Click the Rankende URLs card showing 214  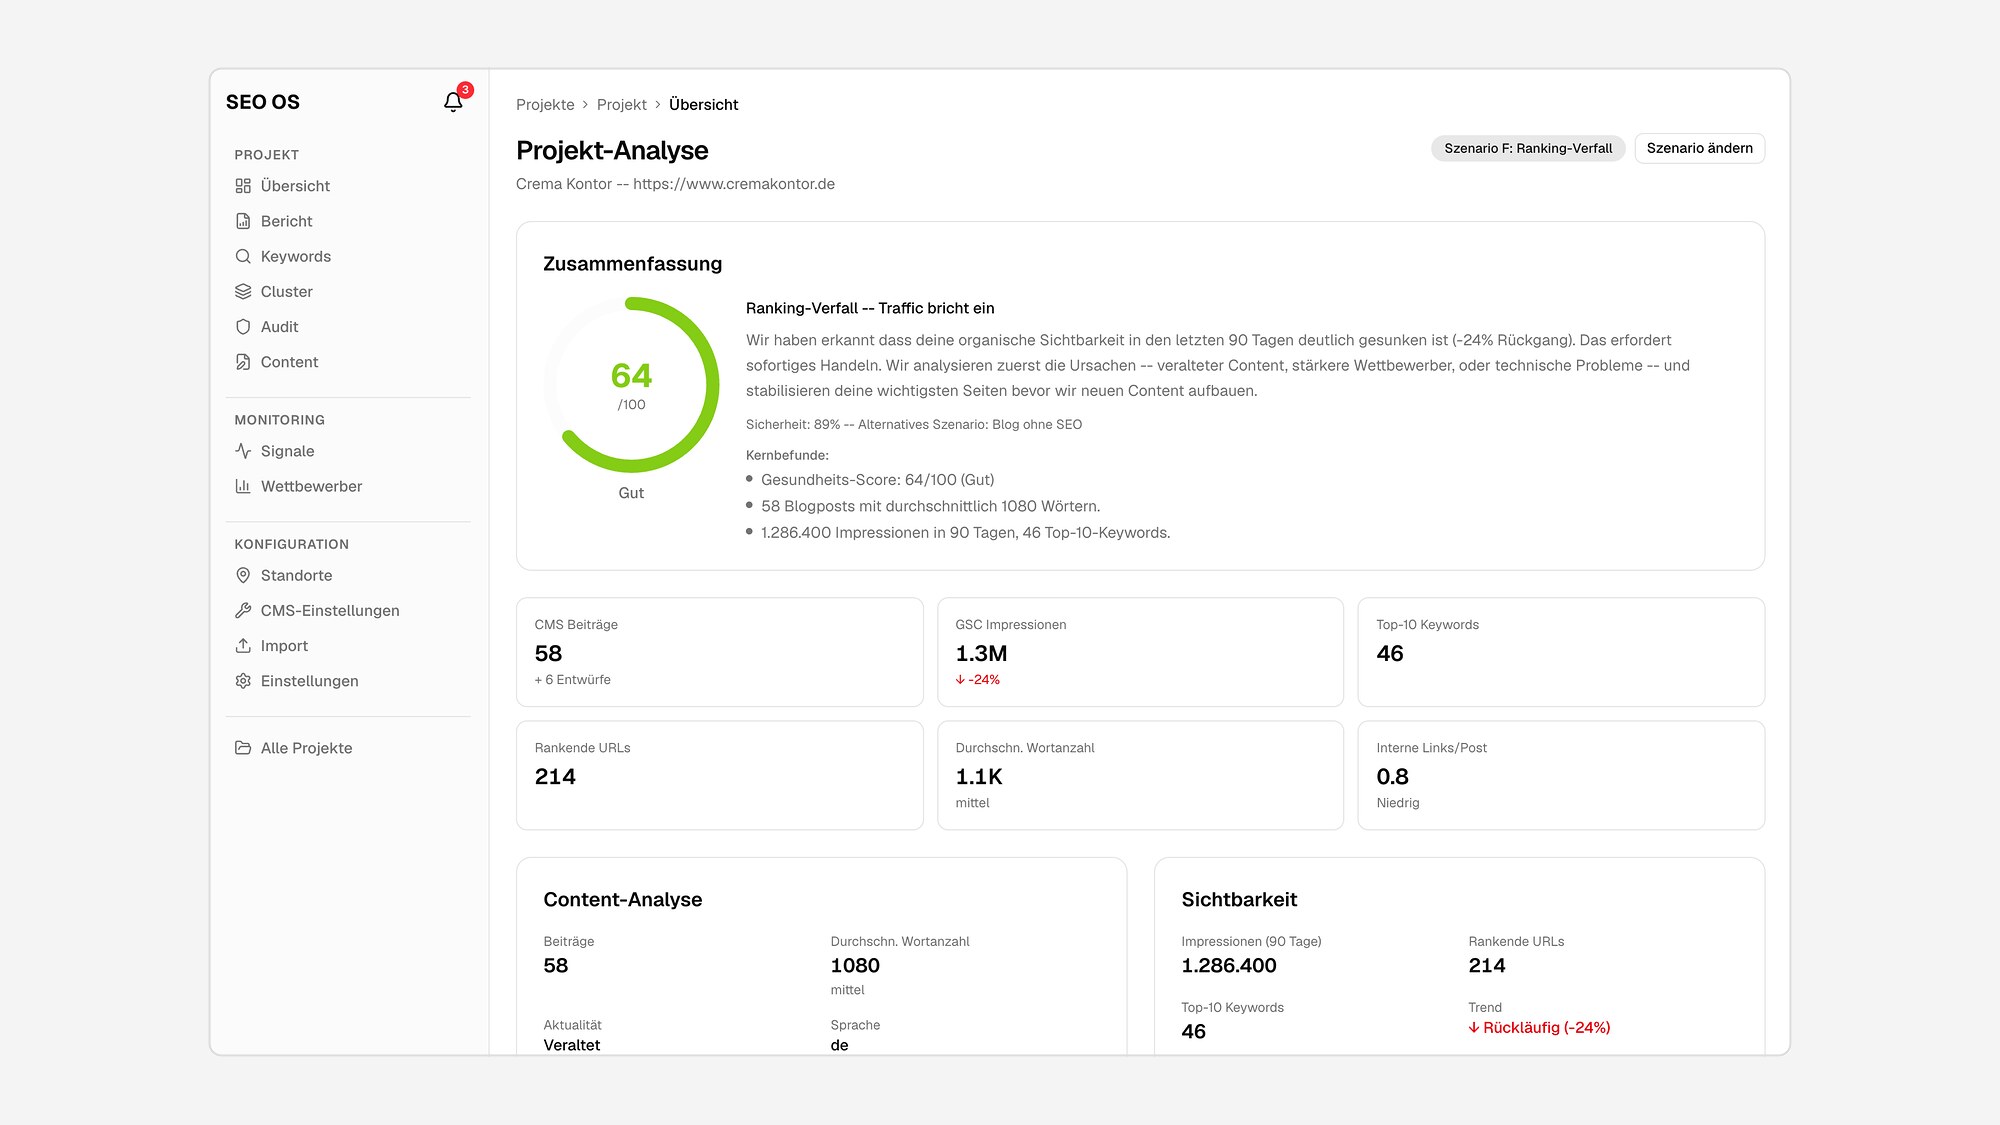coord(720,775)
